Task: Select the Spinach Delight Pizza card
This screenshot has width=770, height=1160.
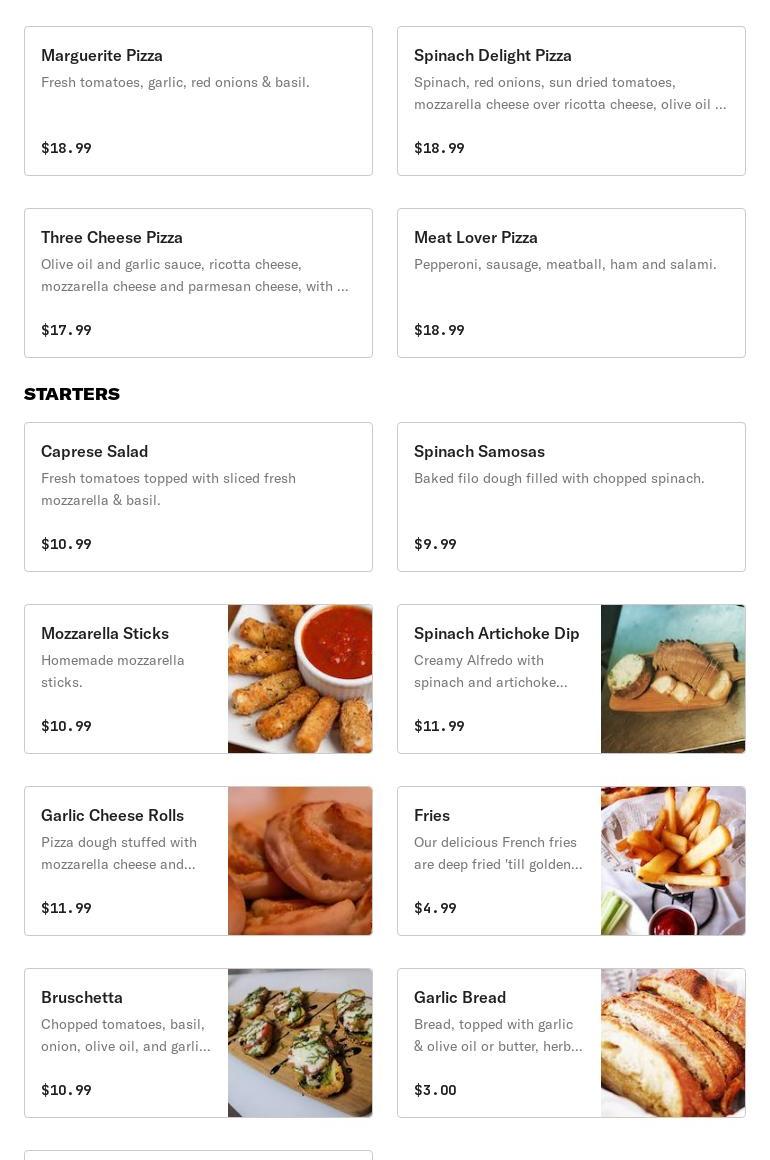Action: 571,101
